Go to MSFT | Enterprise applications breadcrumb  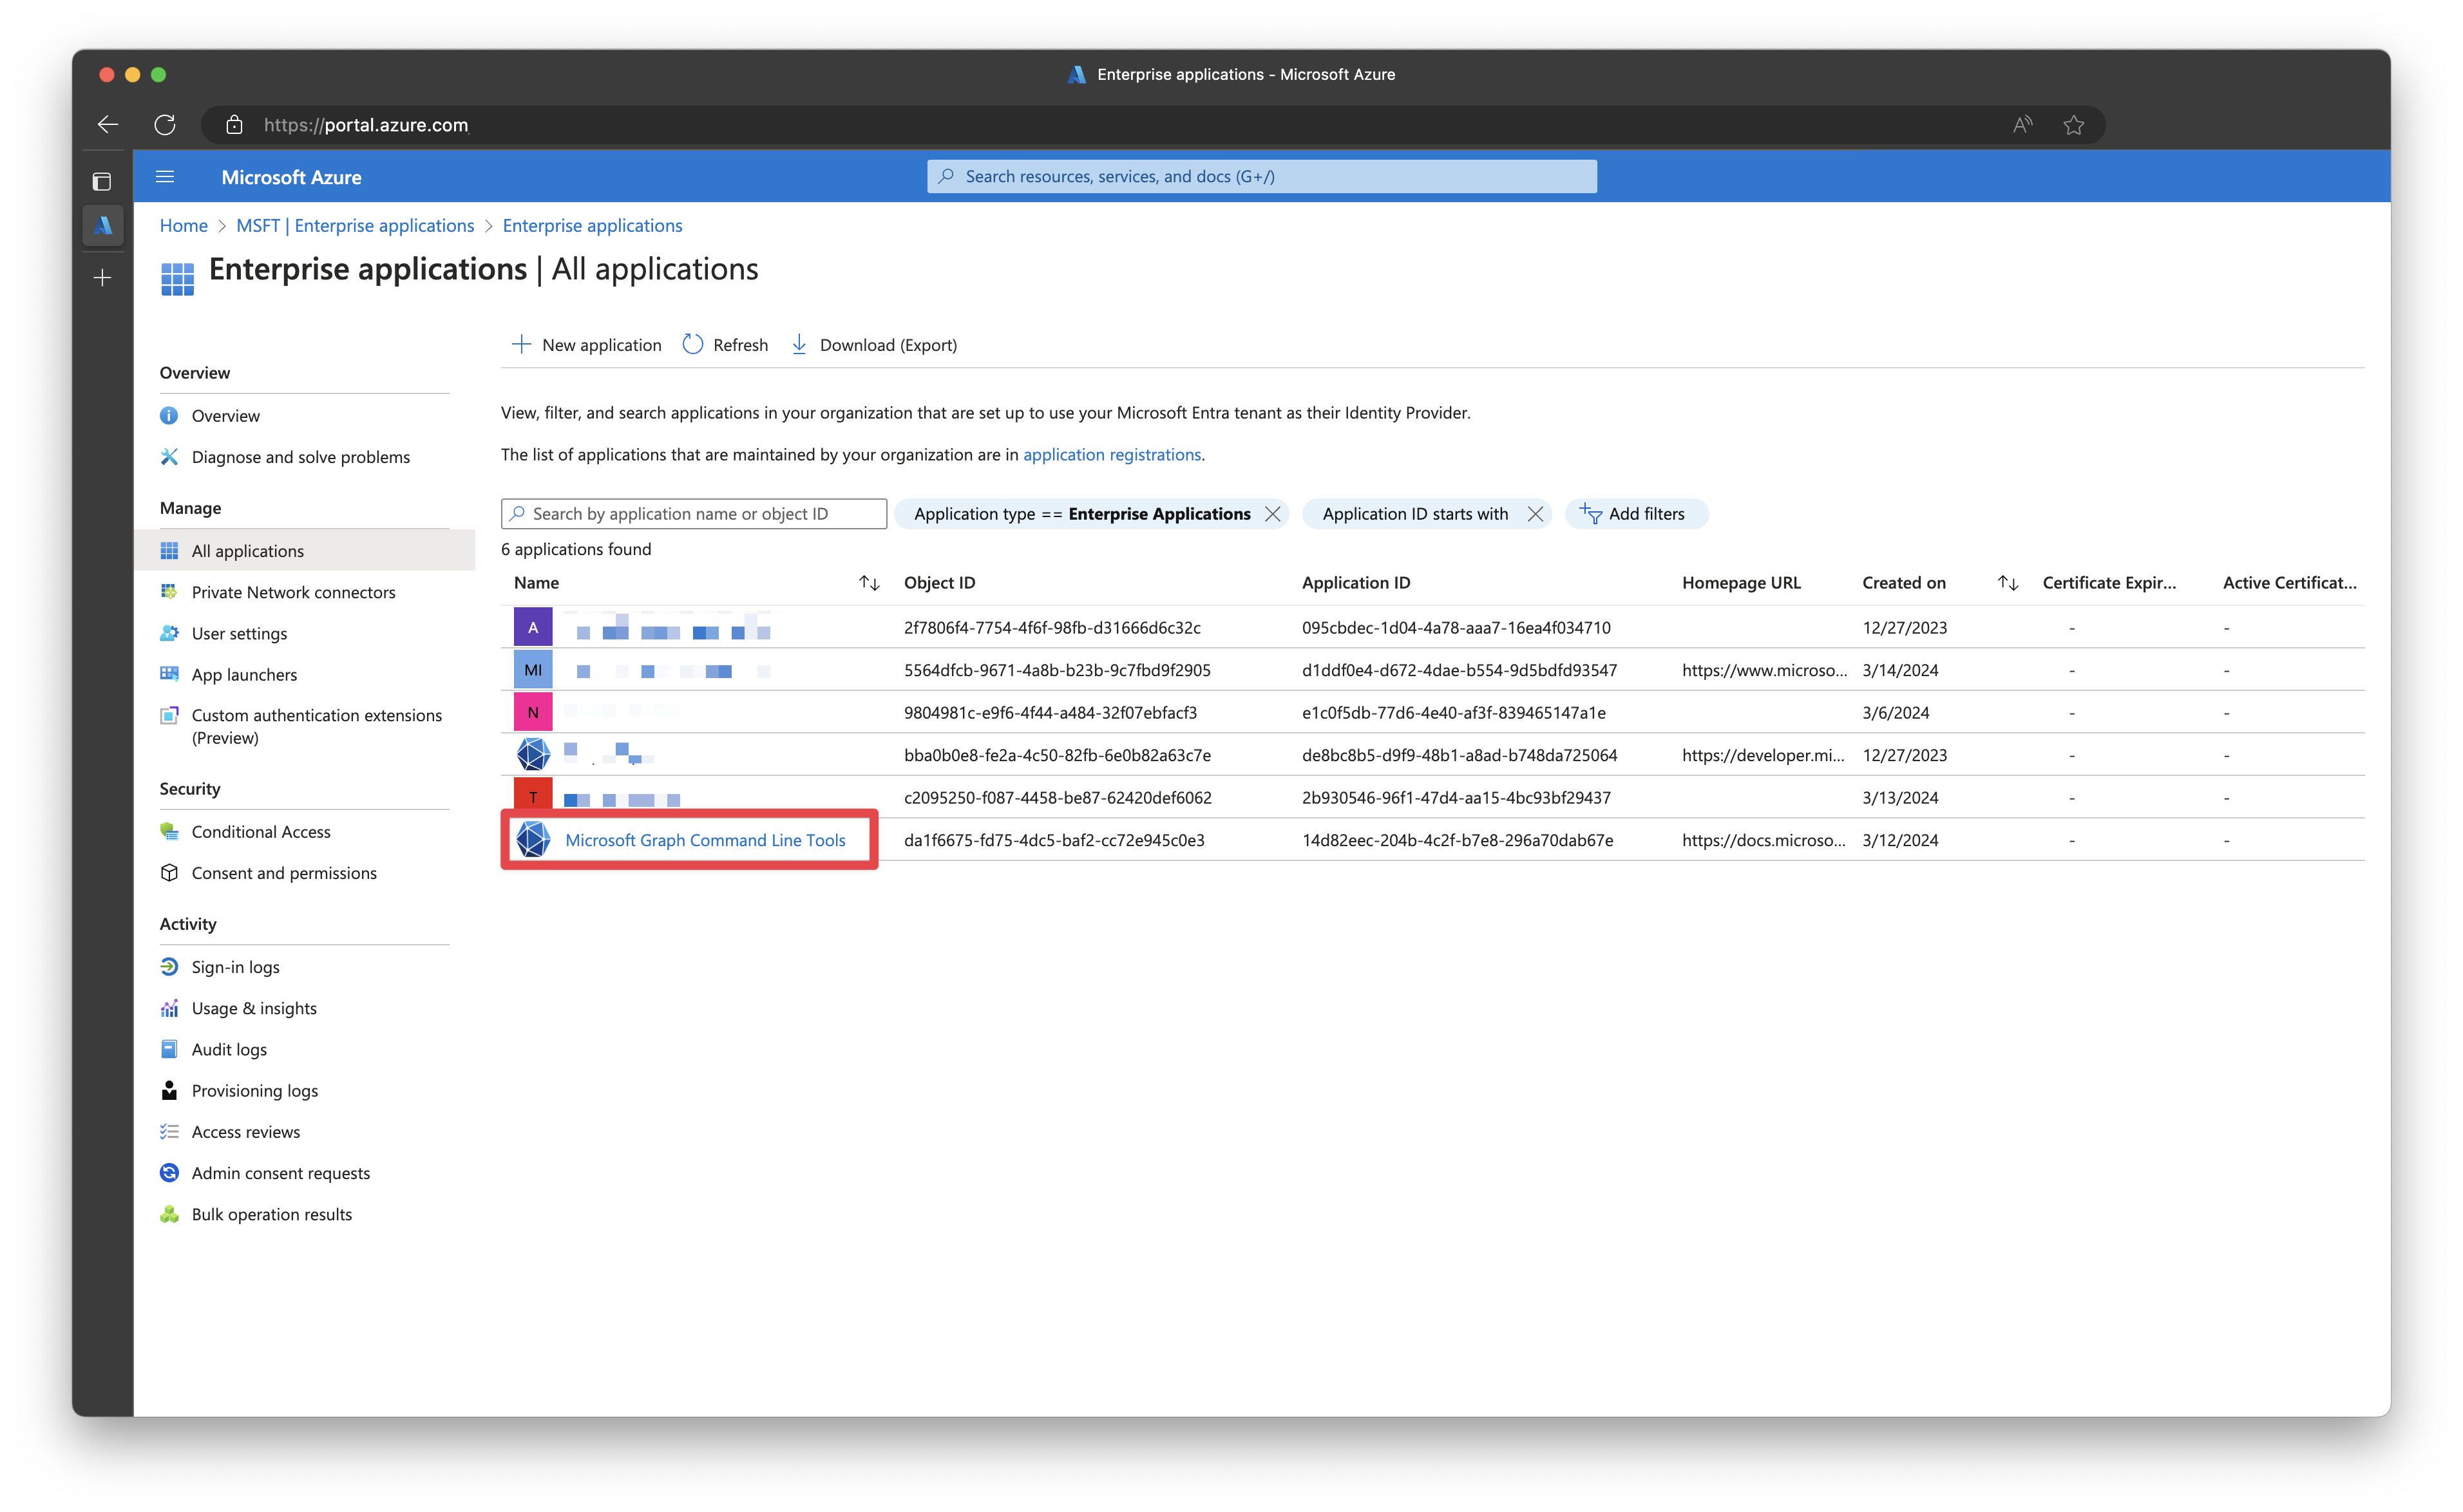tap(355, 225)
